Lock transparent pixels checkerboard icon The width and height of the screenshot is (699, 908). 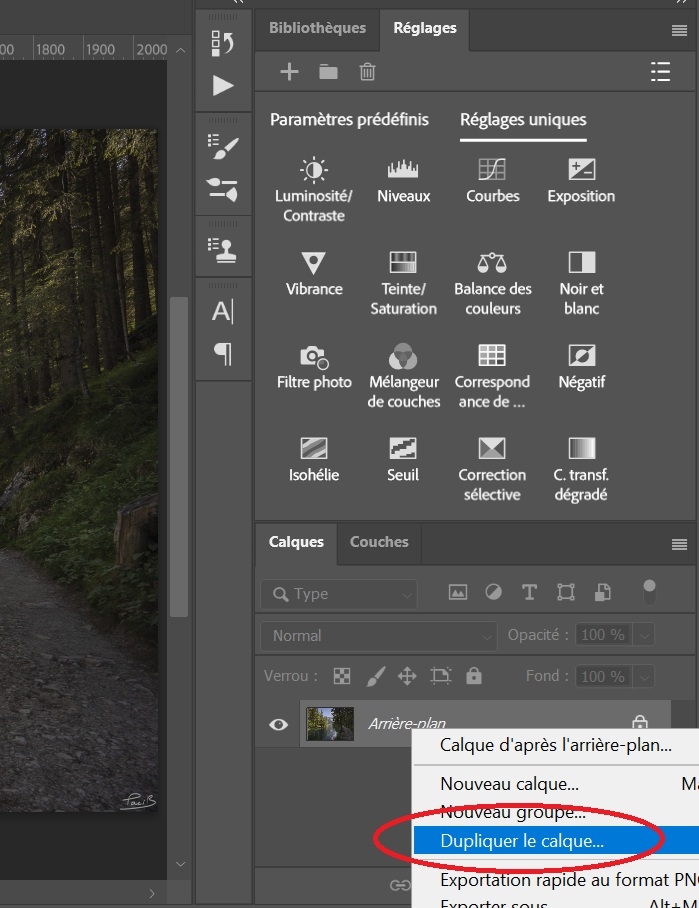(x=342, y=676)
